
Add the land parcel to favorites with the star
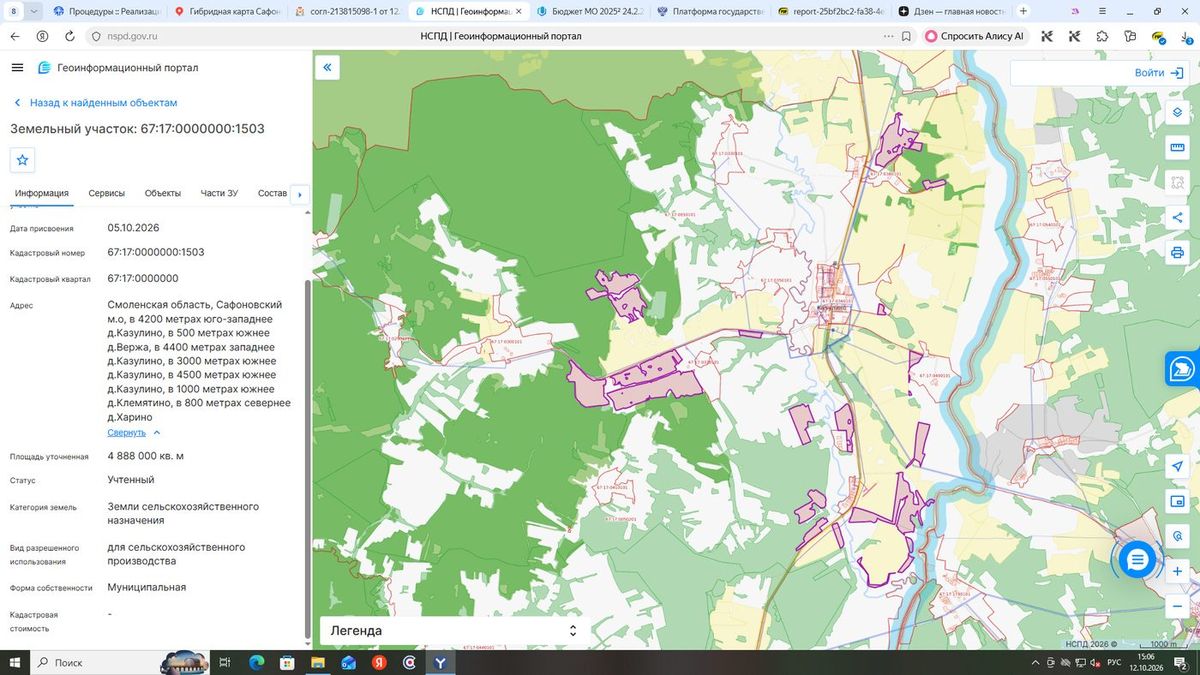pyautogui.click(x=23, y=160)
